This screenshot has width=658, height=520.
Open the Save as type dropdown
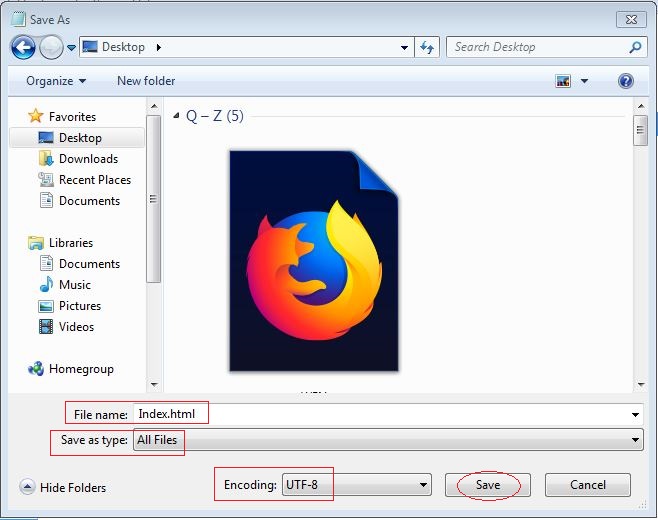[388, 439]
